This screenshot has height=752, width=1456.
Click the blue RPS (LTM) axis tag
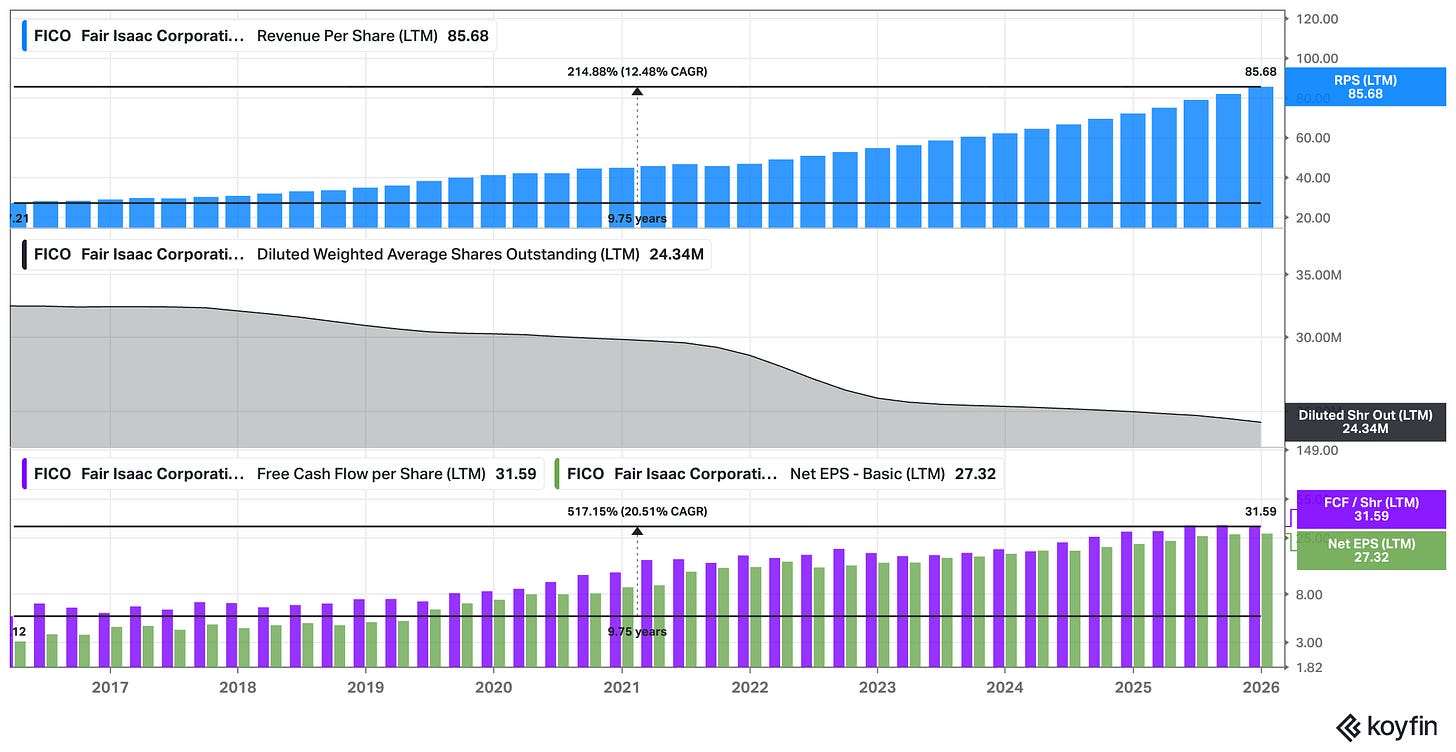tap(1365, 87)
